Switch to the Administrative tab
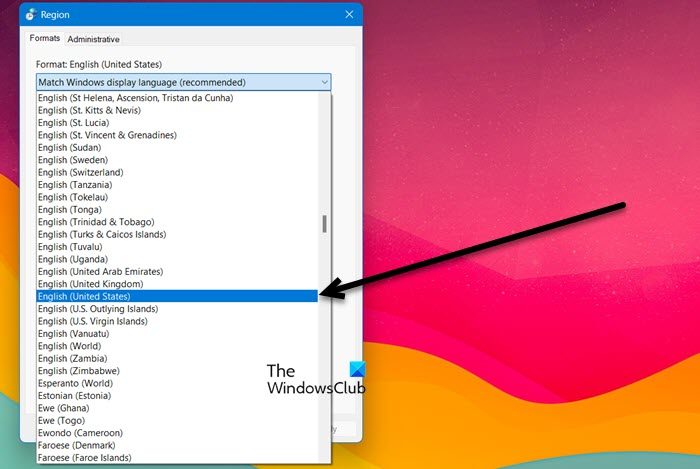This screenshot has height=469, width=700. pos(93,39)
